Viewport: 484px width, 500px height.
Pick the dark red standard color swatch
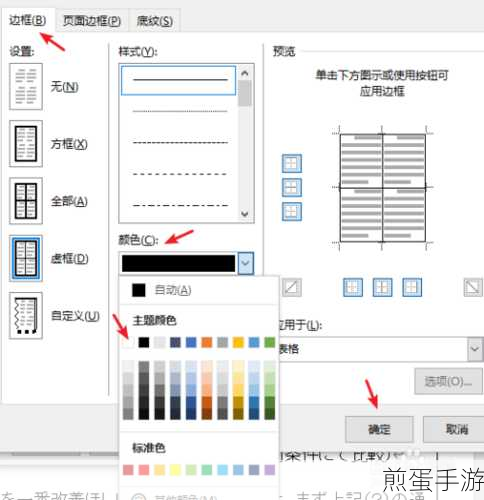(128, 470)
